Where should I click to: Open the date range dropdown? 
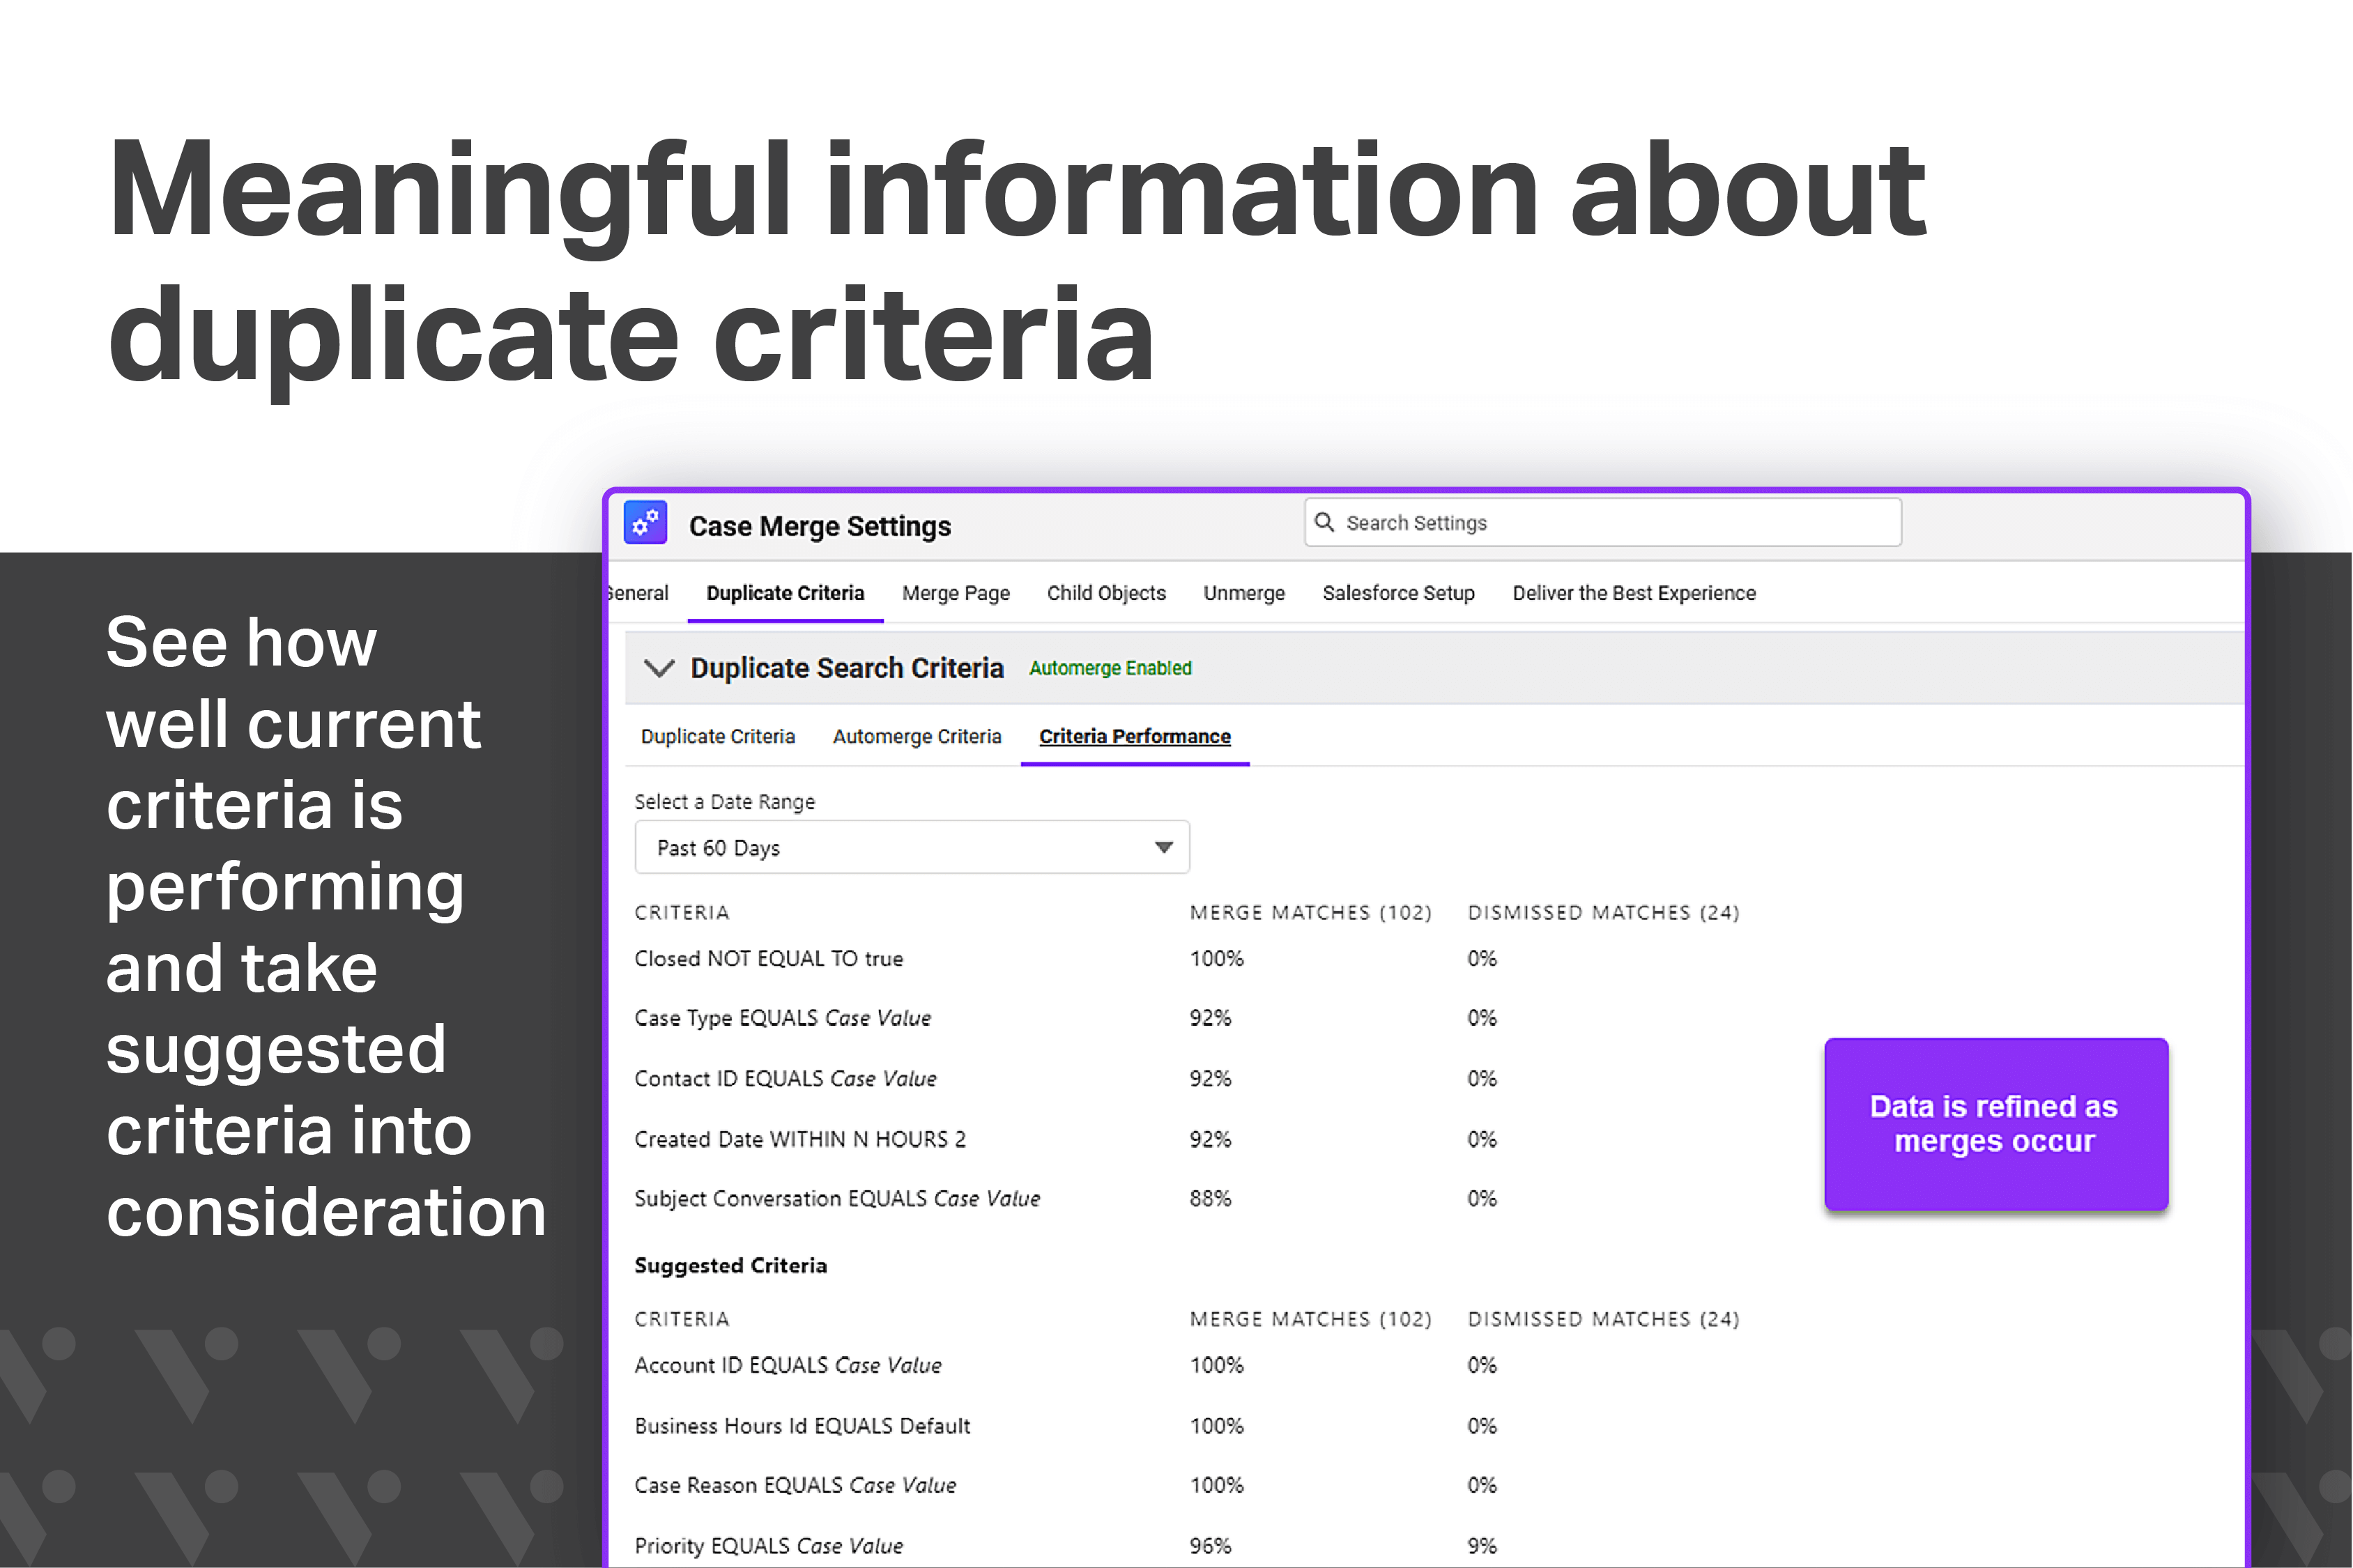tap(1163, 847)
